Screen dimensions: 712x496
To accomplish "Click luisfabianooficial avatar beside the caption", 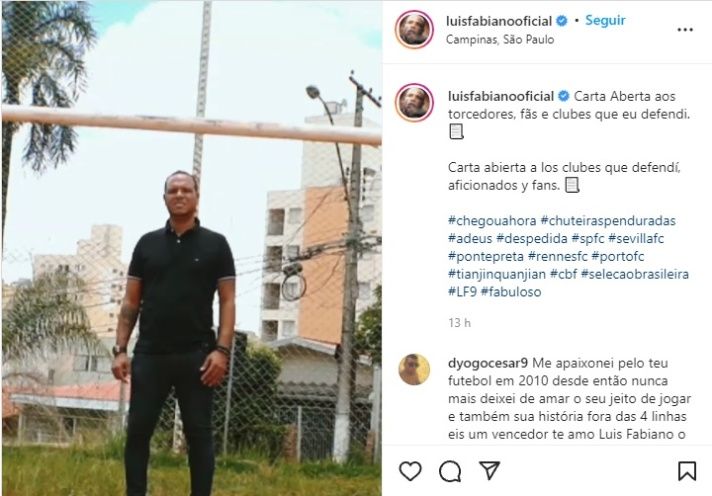I will pyautogui.click(x=414, y=102).
